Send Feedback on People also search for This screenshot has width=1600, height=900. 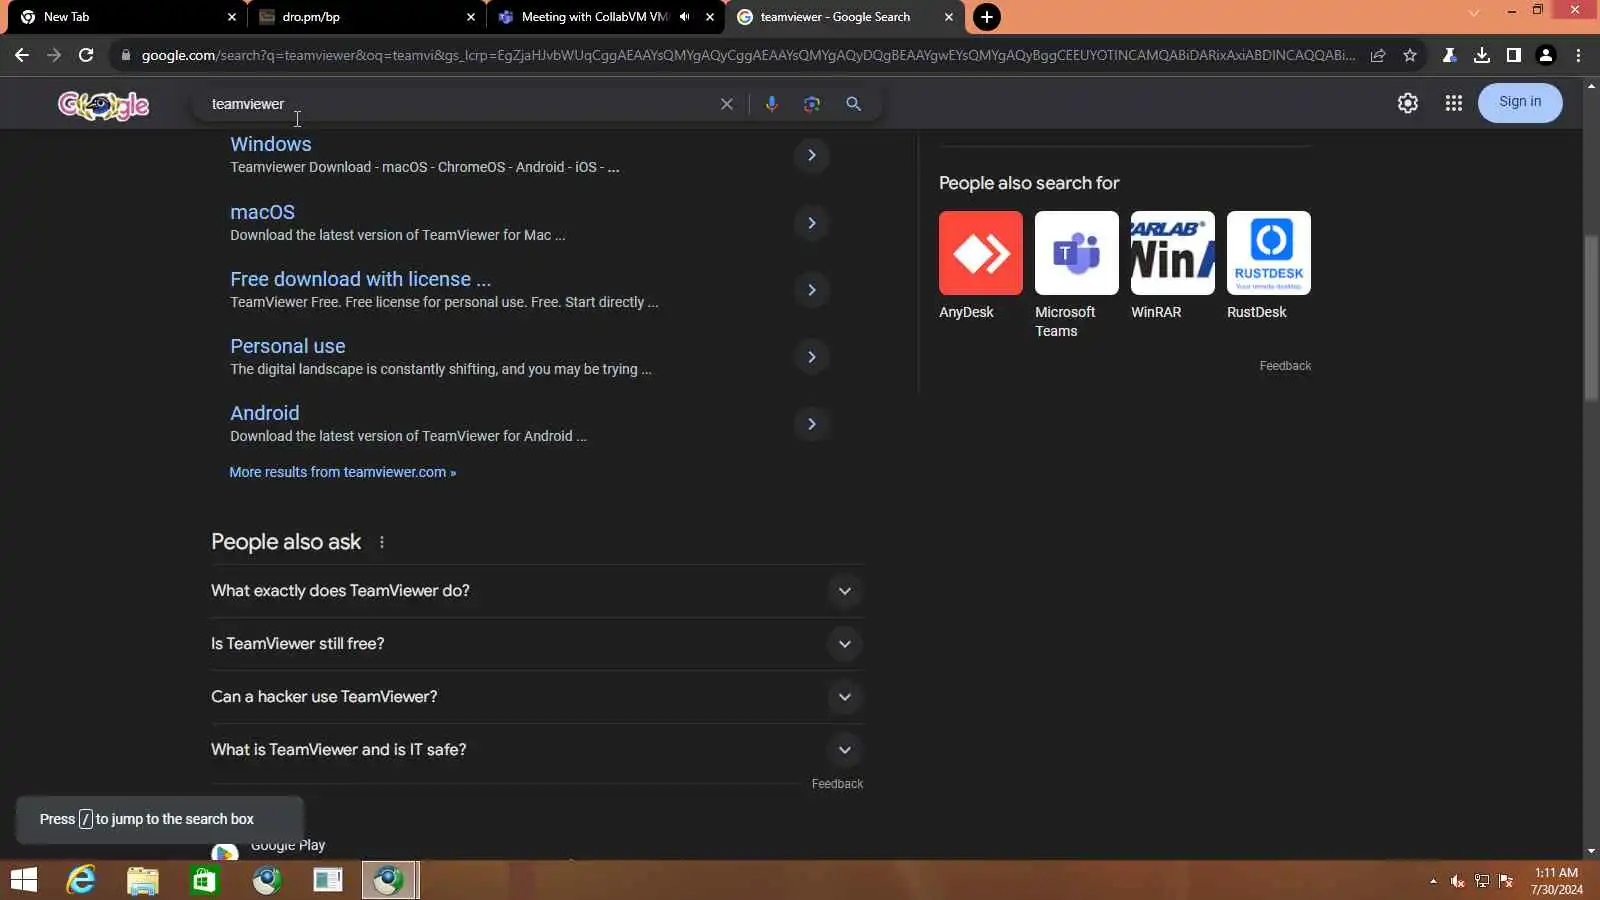pos(1285,366)
